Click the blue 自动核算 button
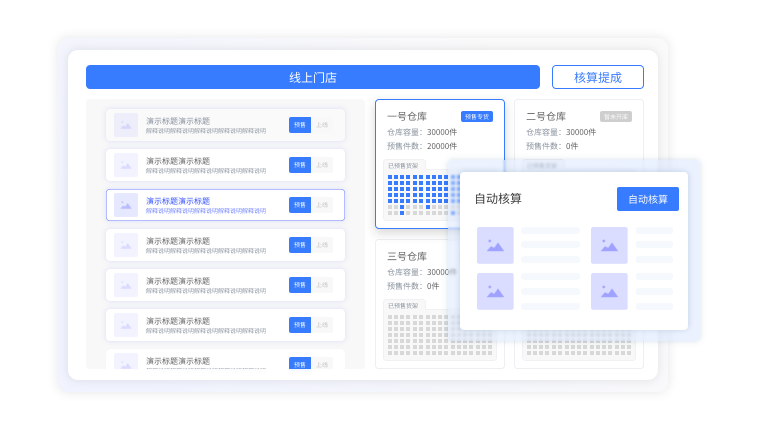This screenshot has width=760, height=430. pyautogui.click(x=648, y=199)
